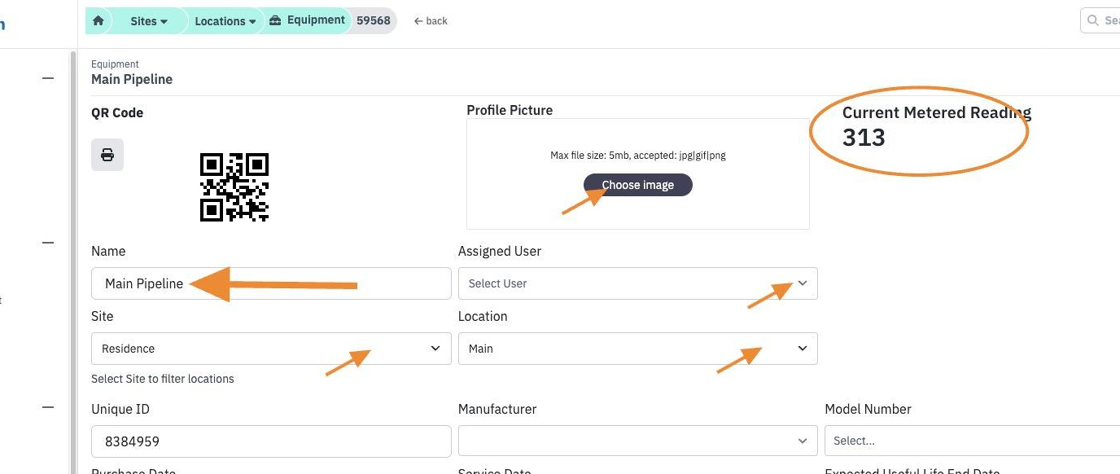This screenshot has width=1120, height=474.
Task: Expand the Assigned User dropdown
Action: [638, 283]
